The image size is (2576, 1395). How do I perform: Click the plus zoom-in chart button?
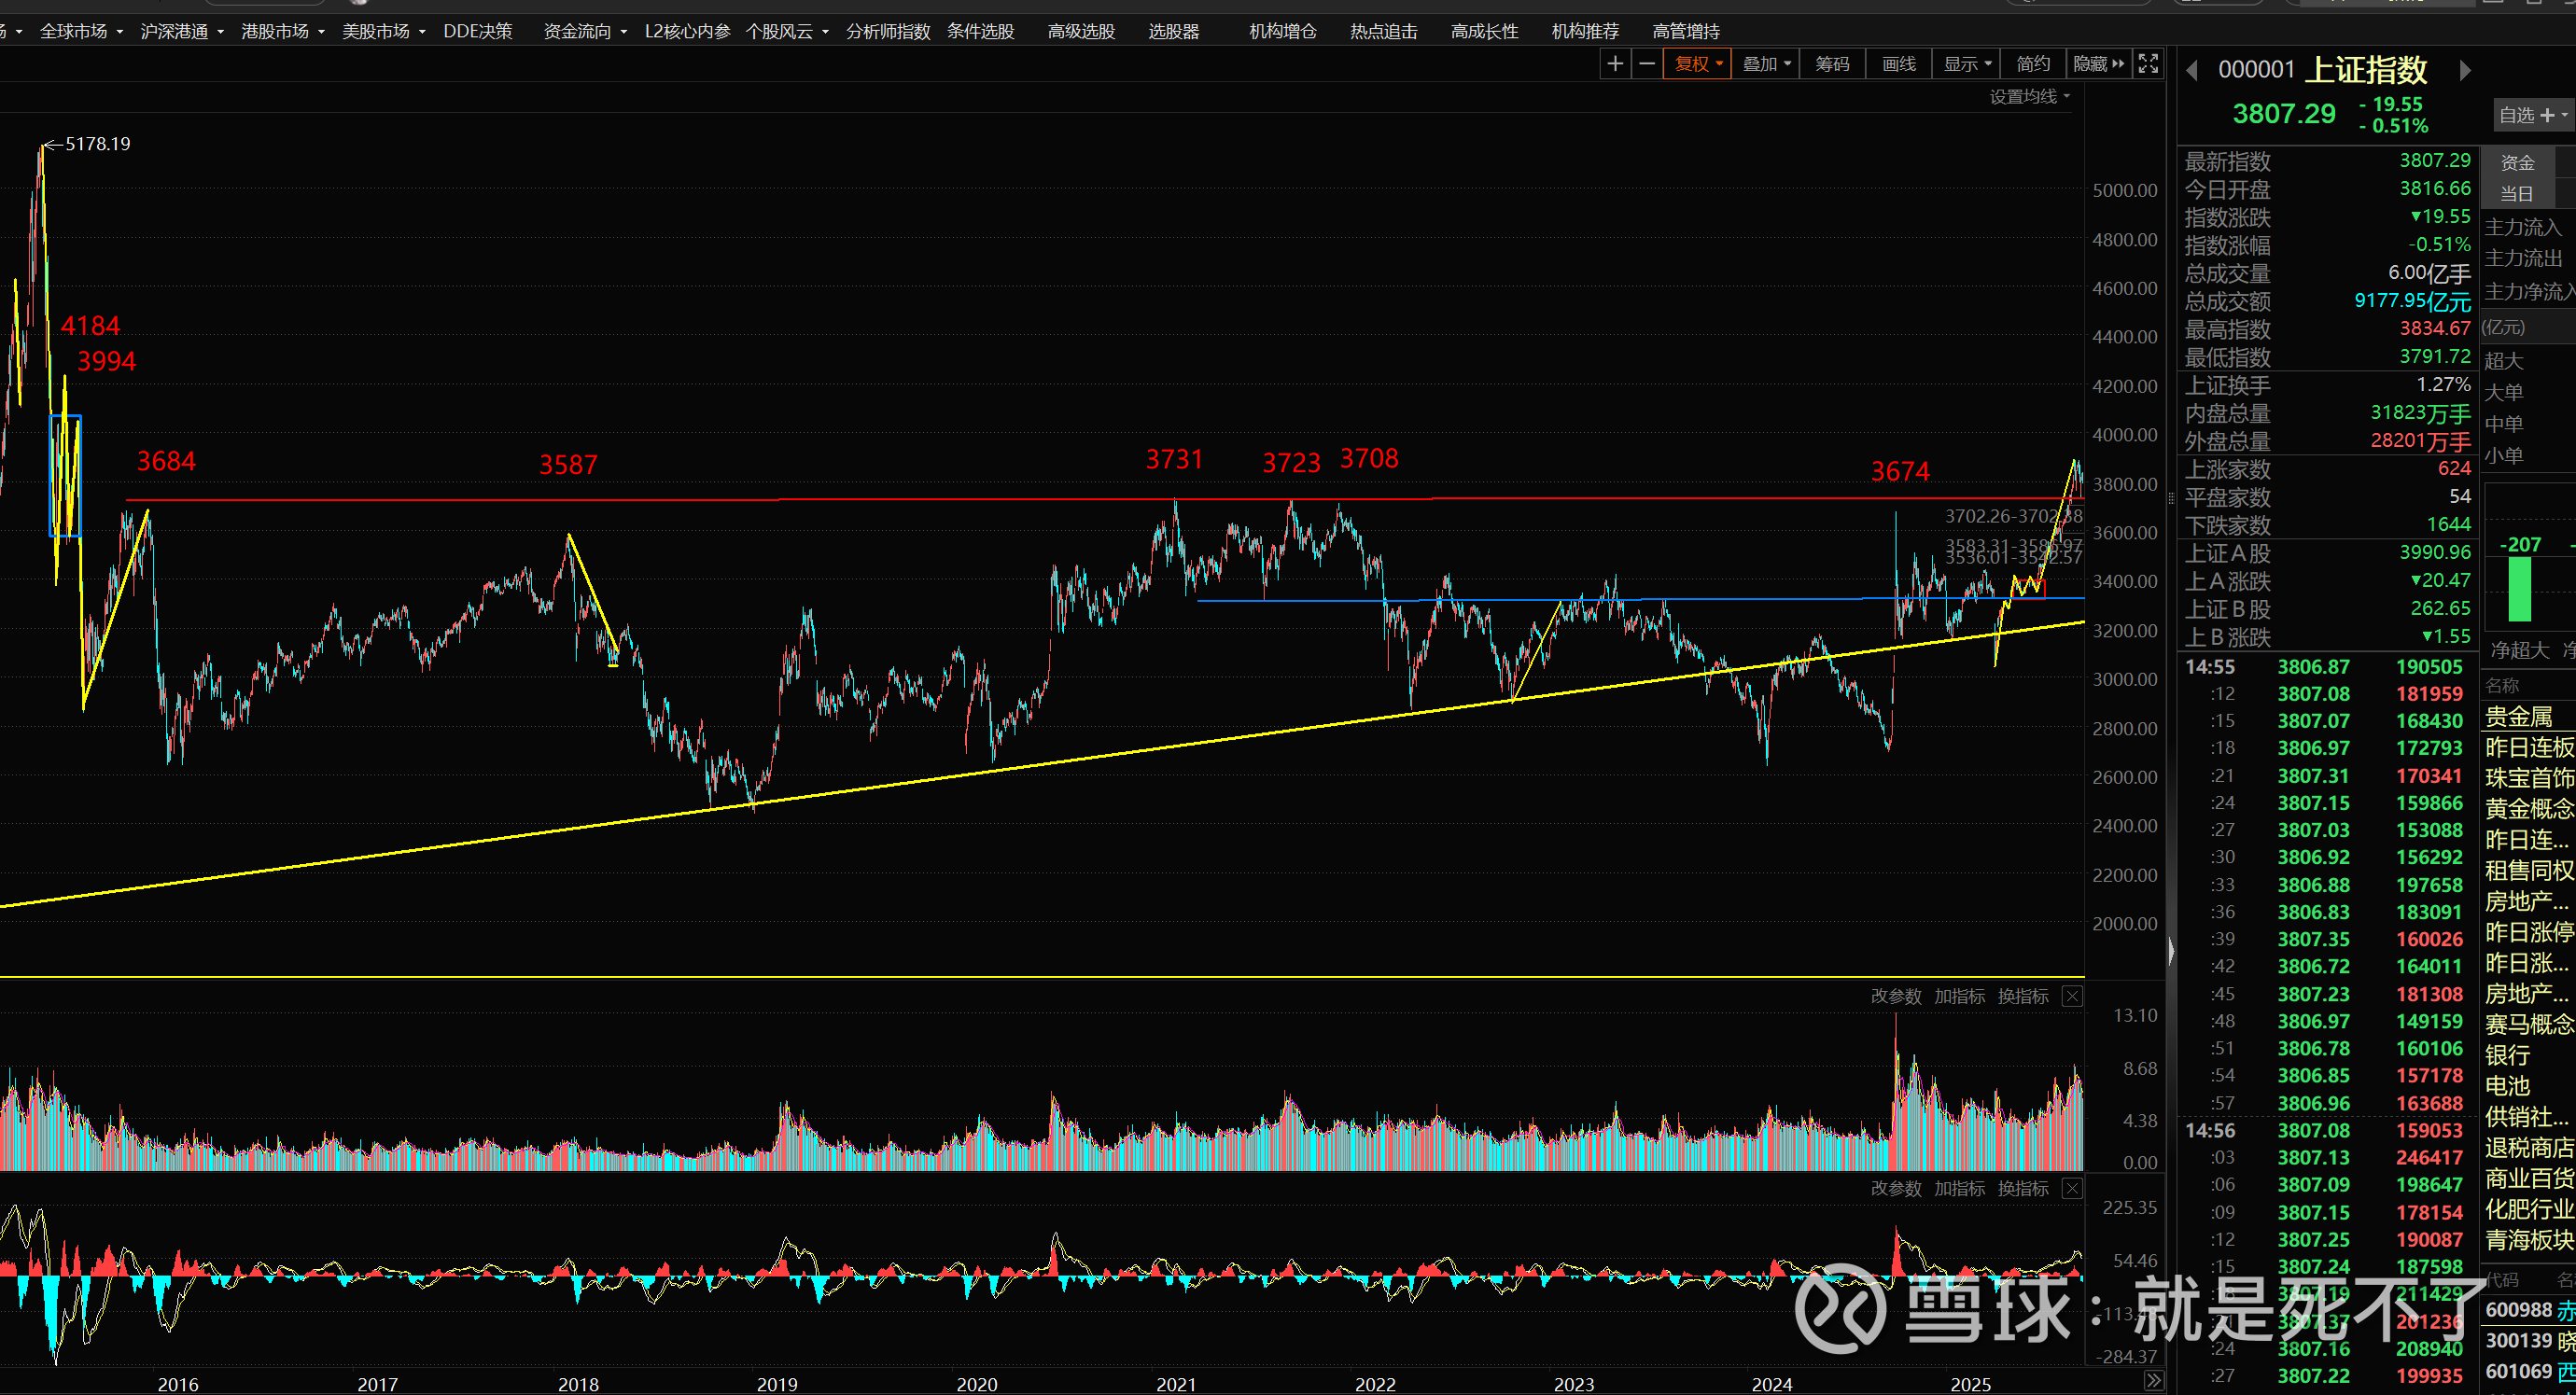1614,64
